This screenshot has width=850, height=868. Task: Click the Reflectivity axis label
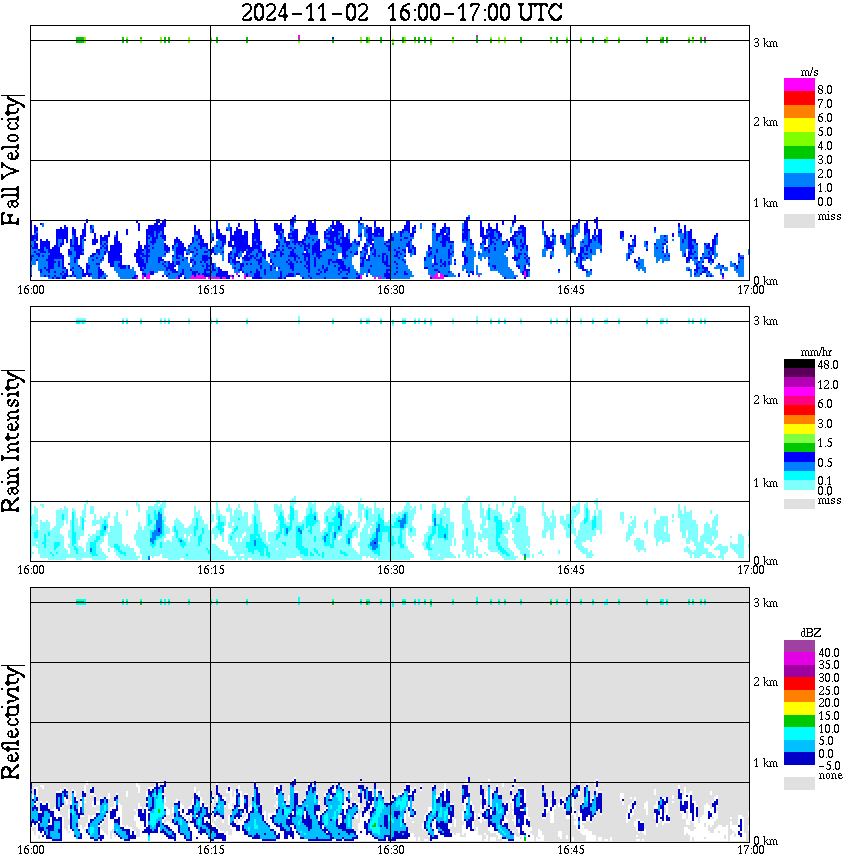coord(11,722)
